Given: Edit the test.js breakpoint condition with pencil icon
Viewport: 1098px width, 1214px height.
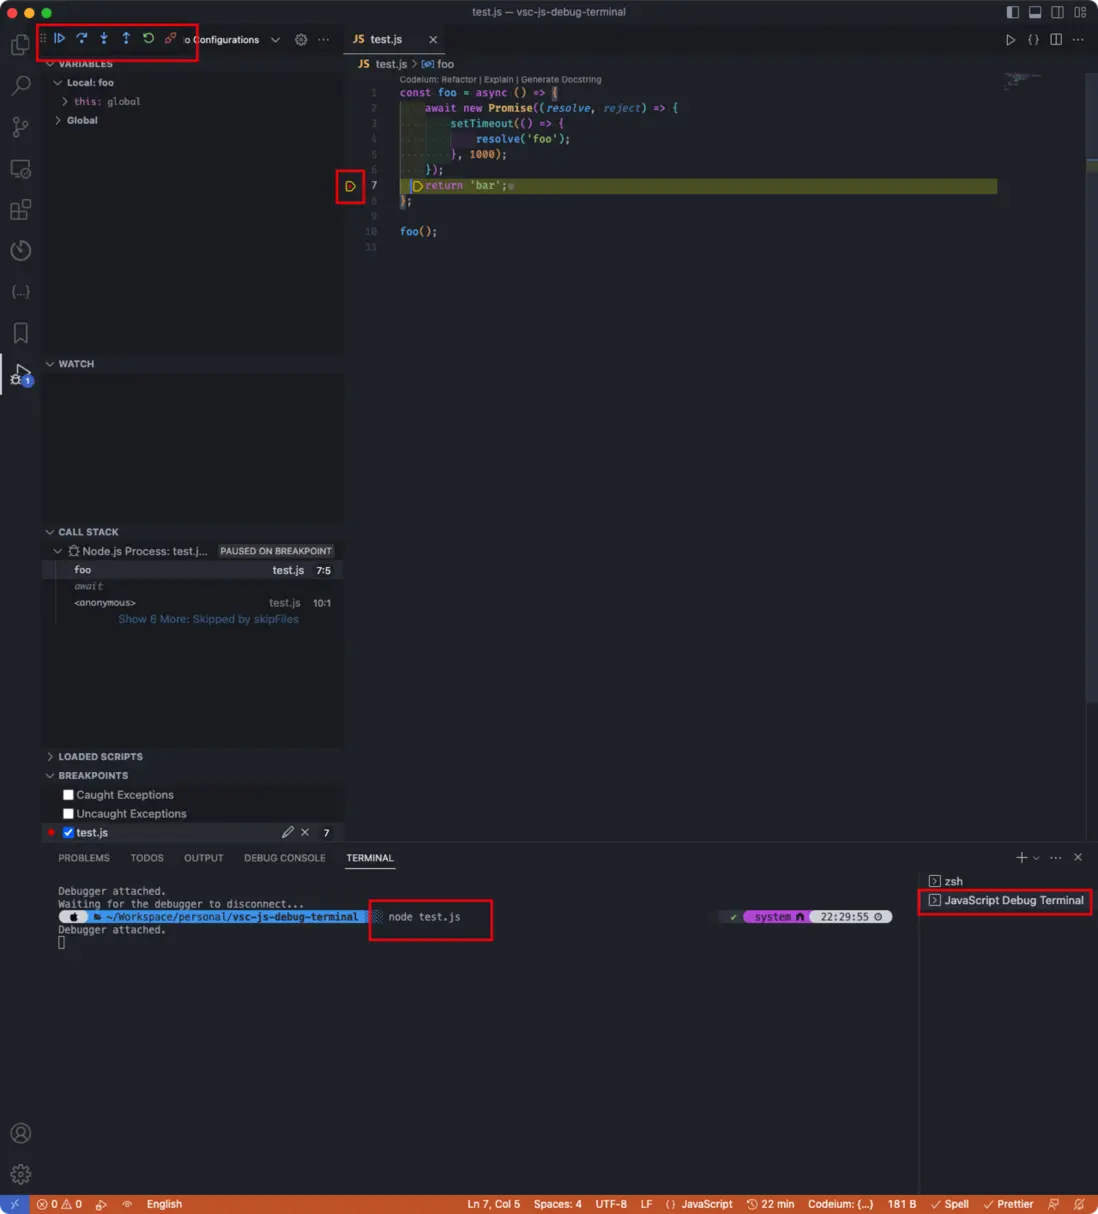Looking at the screenshot, I should (x=288, y=832).
